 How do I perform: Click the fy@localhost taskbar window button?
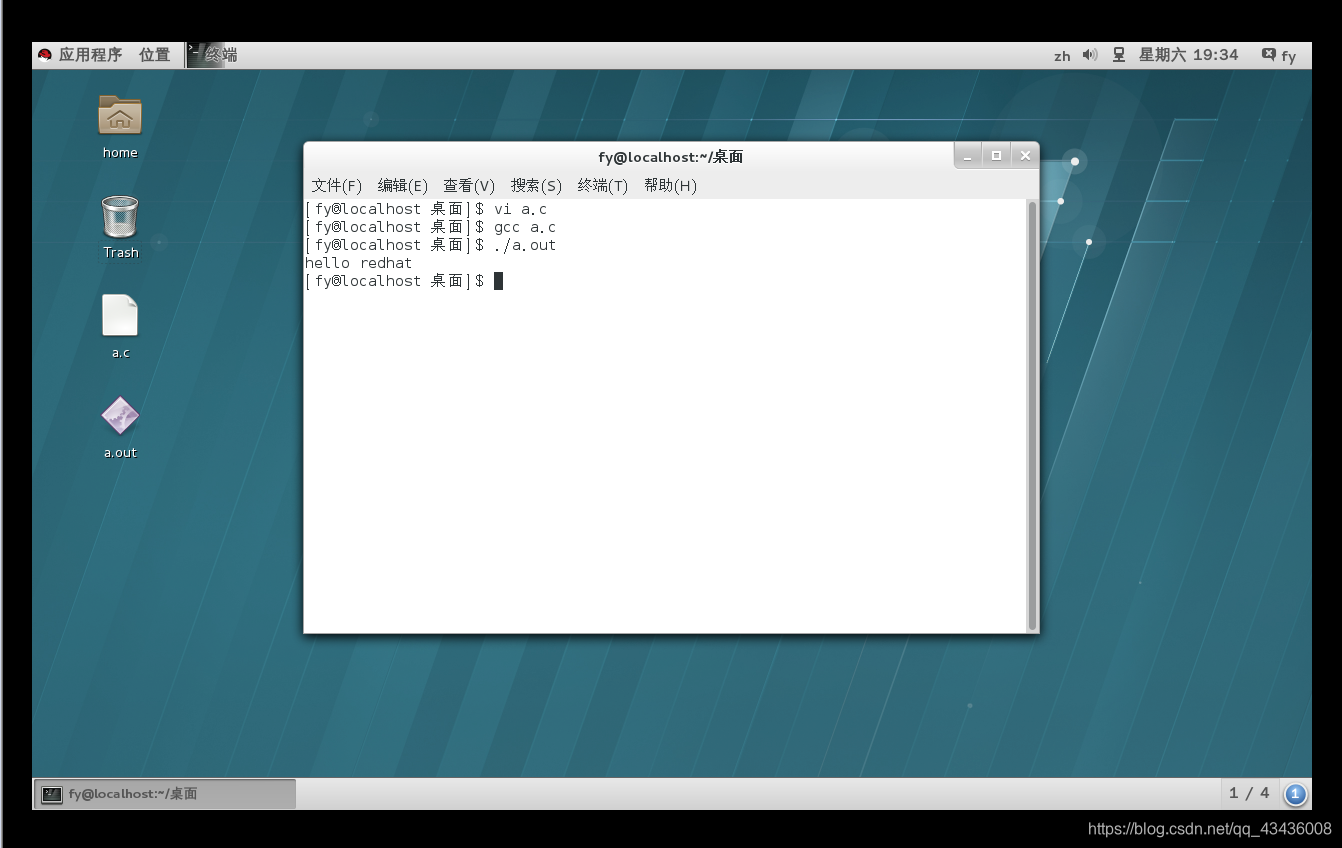(x=165, y=794)
